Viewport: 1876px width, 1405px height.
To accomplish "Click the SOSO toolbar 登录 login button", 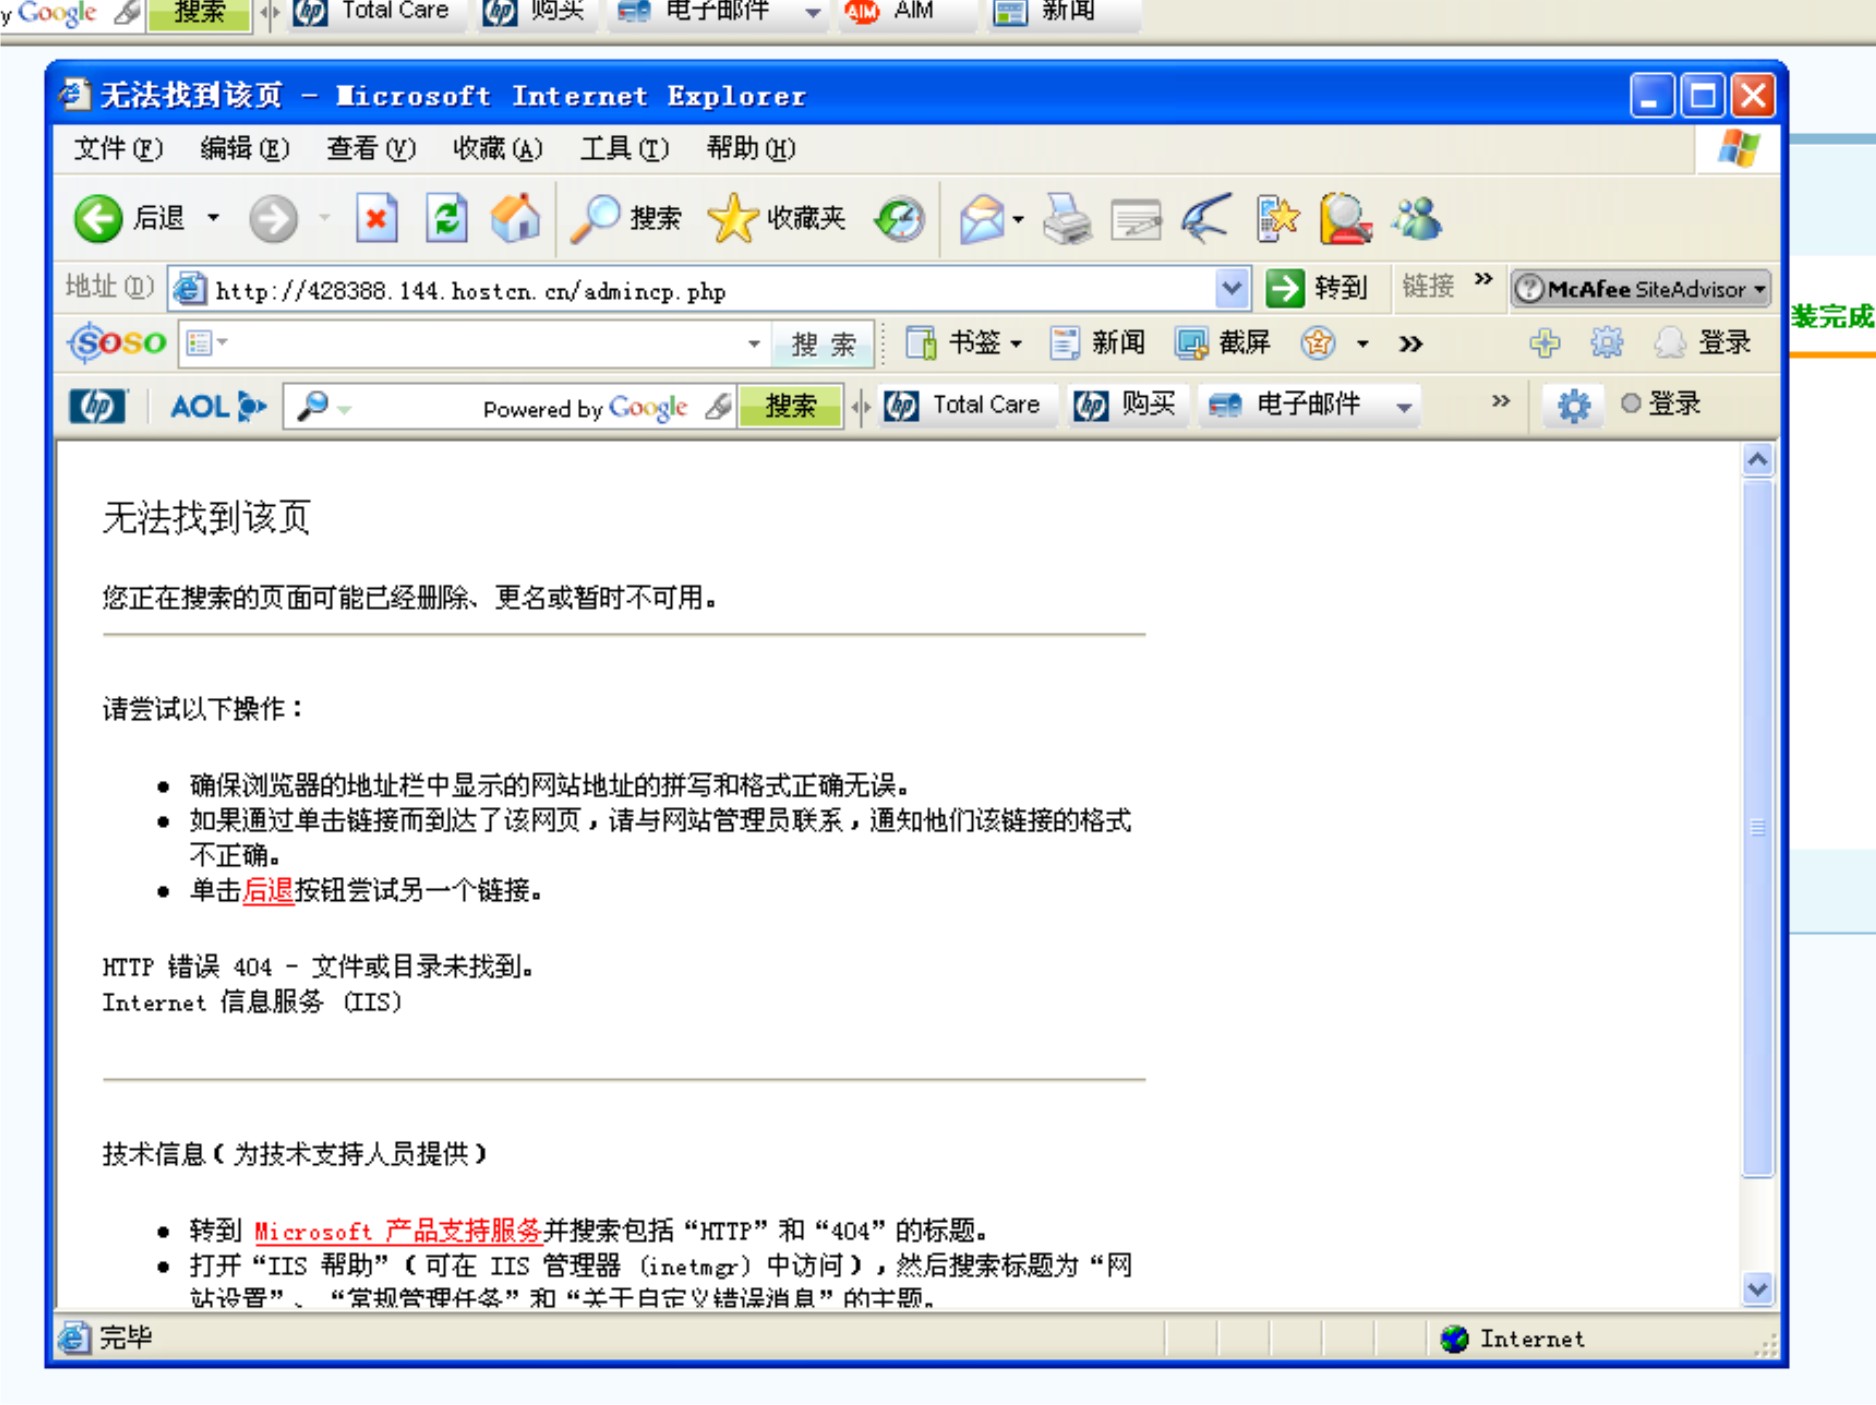I will pyautogui.click(x=1703, y=343).
